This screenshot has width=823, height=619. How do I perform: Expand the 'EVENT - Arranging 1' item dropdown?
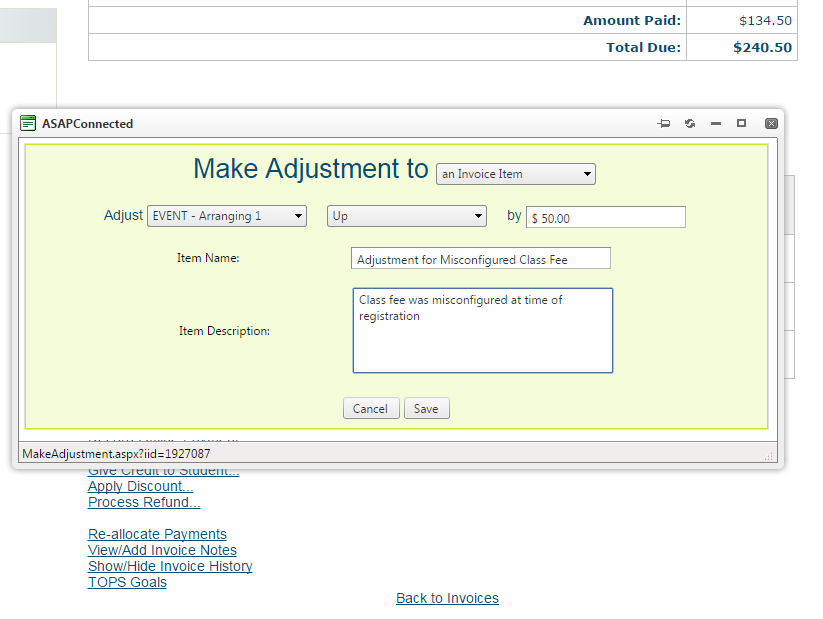(227, 216)
